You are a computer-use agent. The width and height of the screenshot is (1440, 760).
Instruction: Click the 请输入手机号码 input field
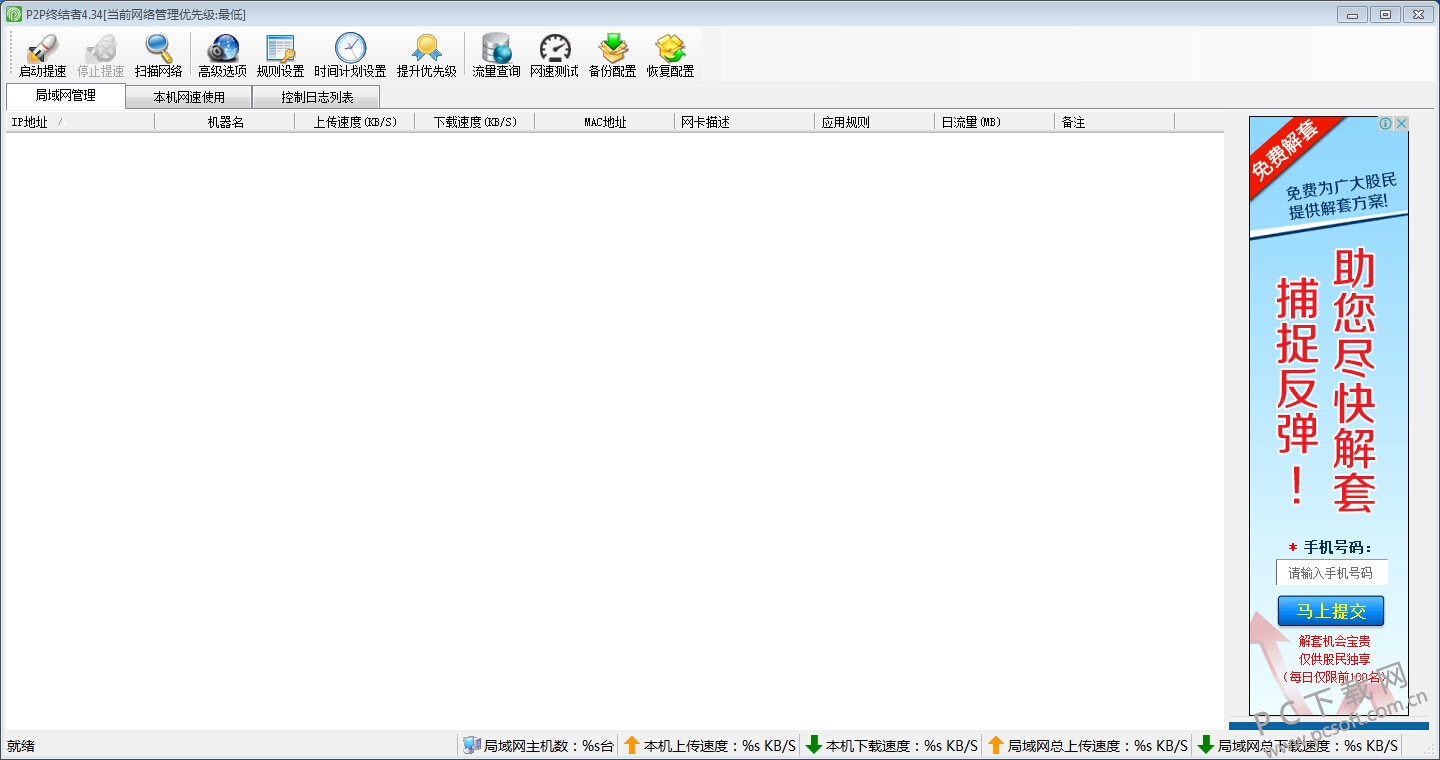[x=1331, y=573]
